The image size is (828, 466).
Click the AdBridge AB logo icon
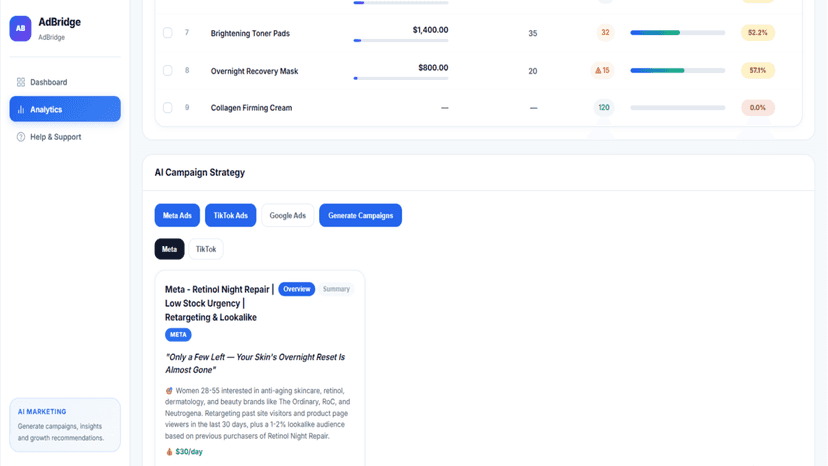(x=20, y=29)
